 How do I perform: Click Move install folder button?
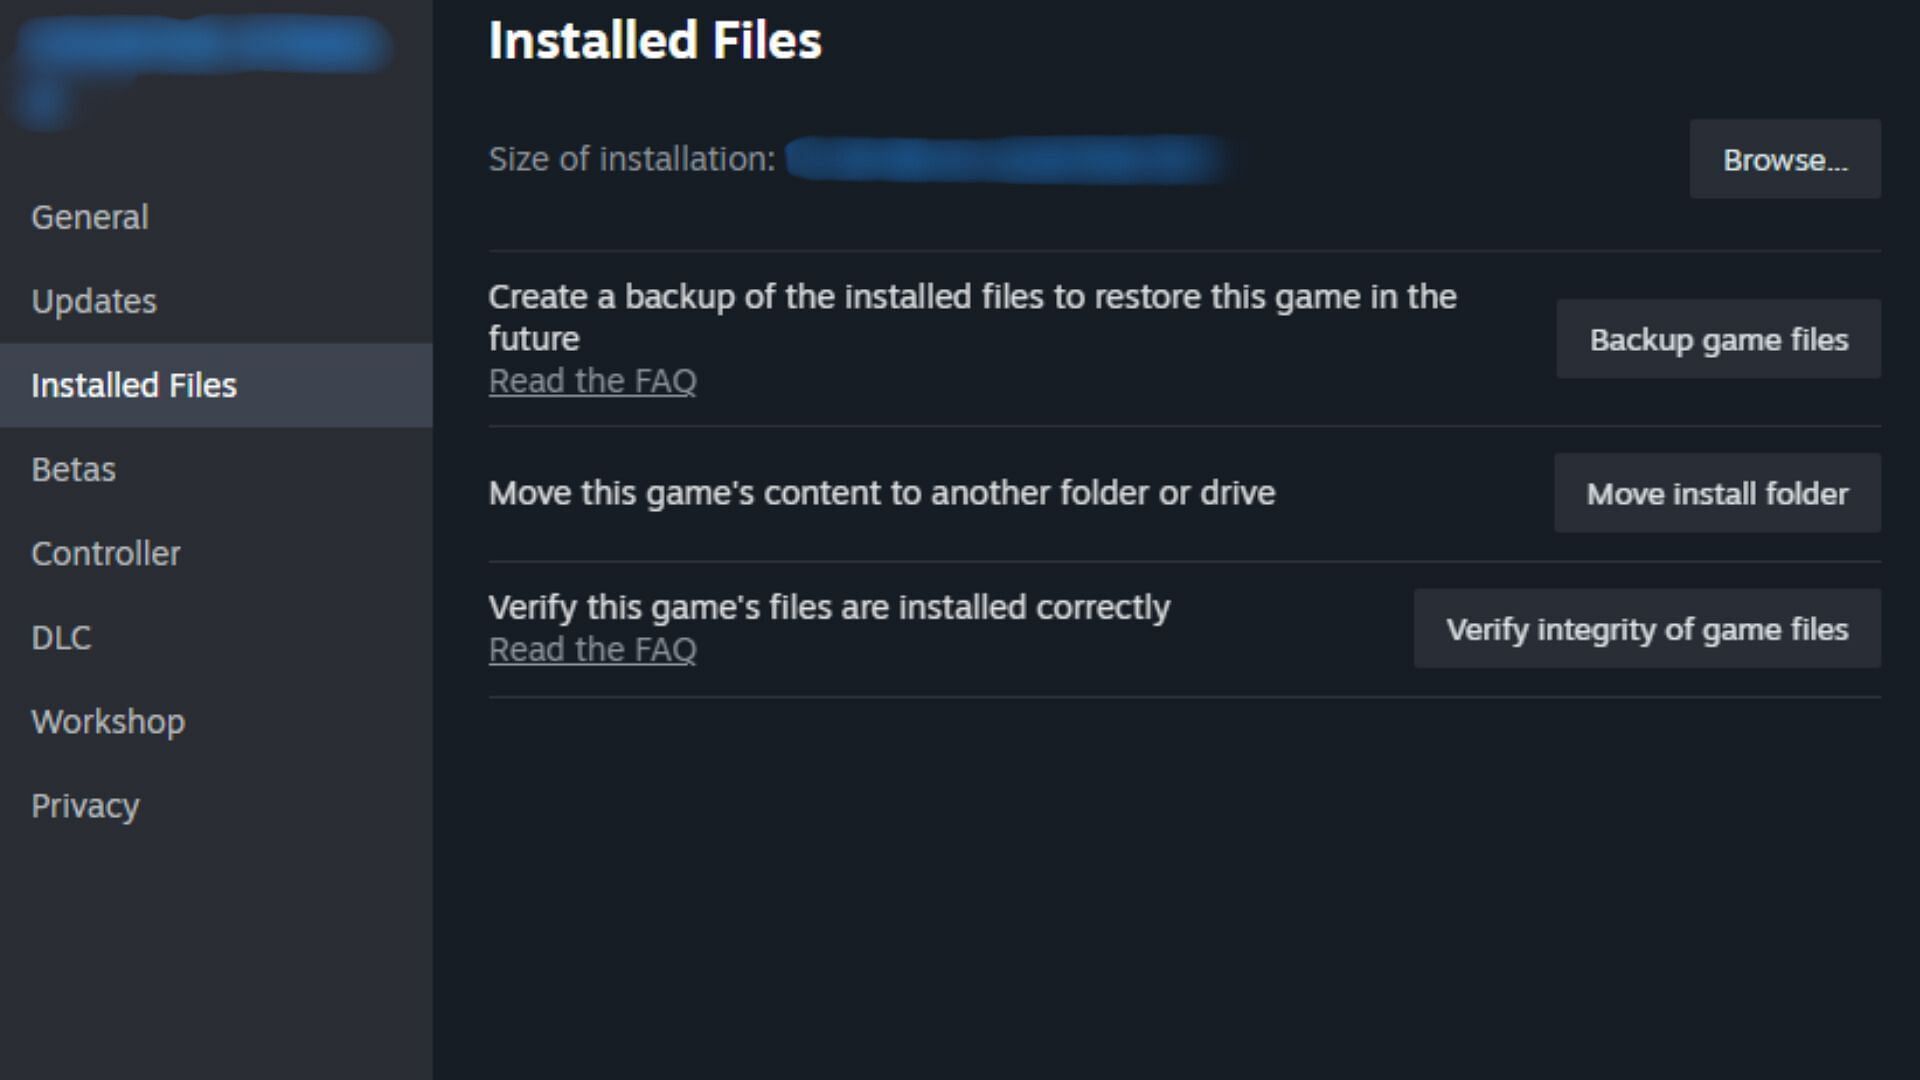click(x=1717, y=492)
